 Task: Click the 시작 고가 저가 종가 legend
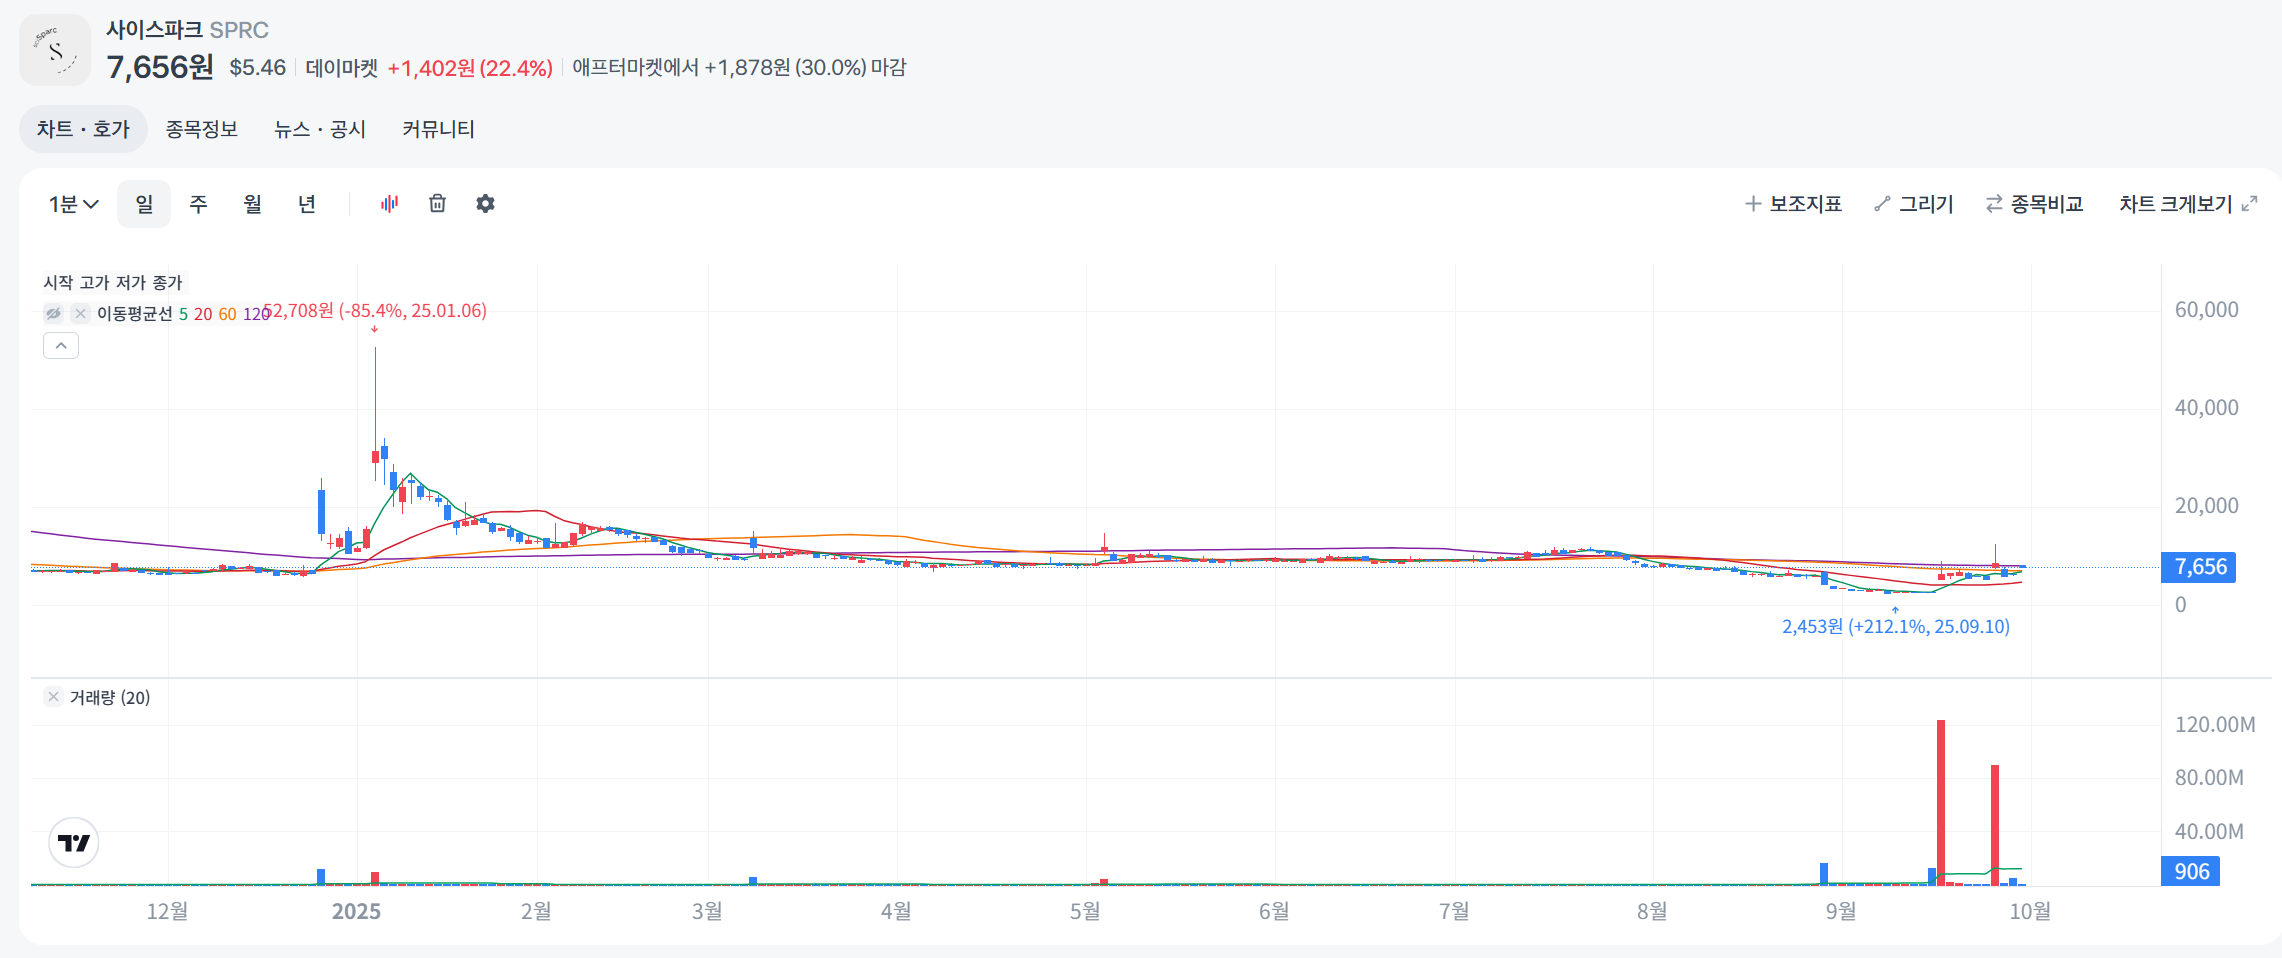coord(113,283)
